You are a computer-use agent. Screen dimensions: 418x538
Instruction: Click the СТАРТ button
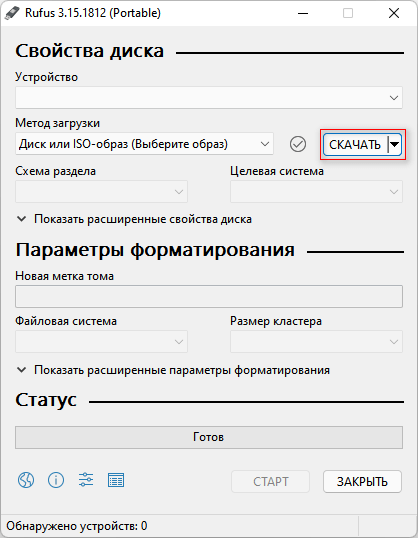point(270,482)
